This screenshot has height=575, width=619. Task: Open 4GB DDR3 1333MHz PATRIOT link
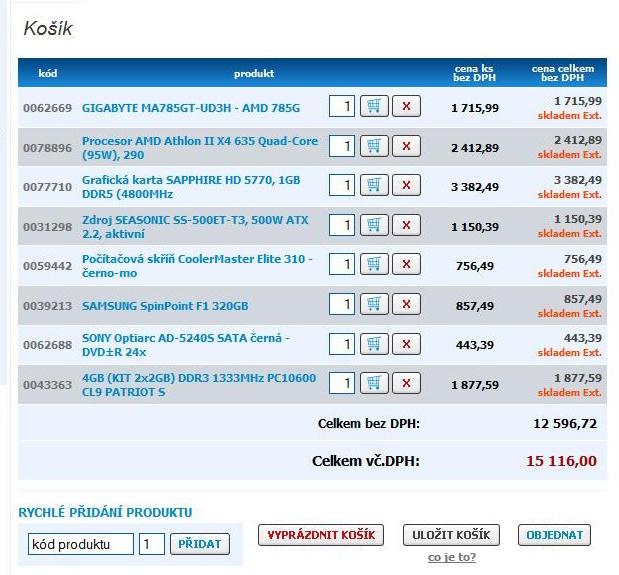click(x=199, y=385)
